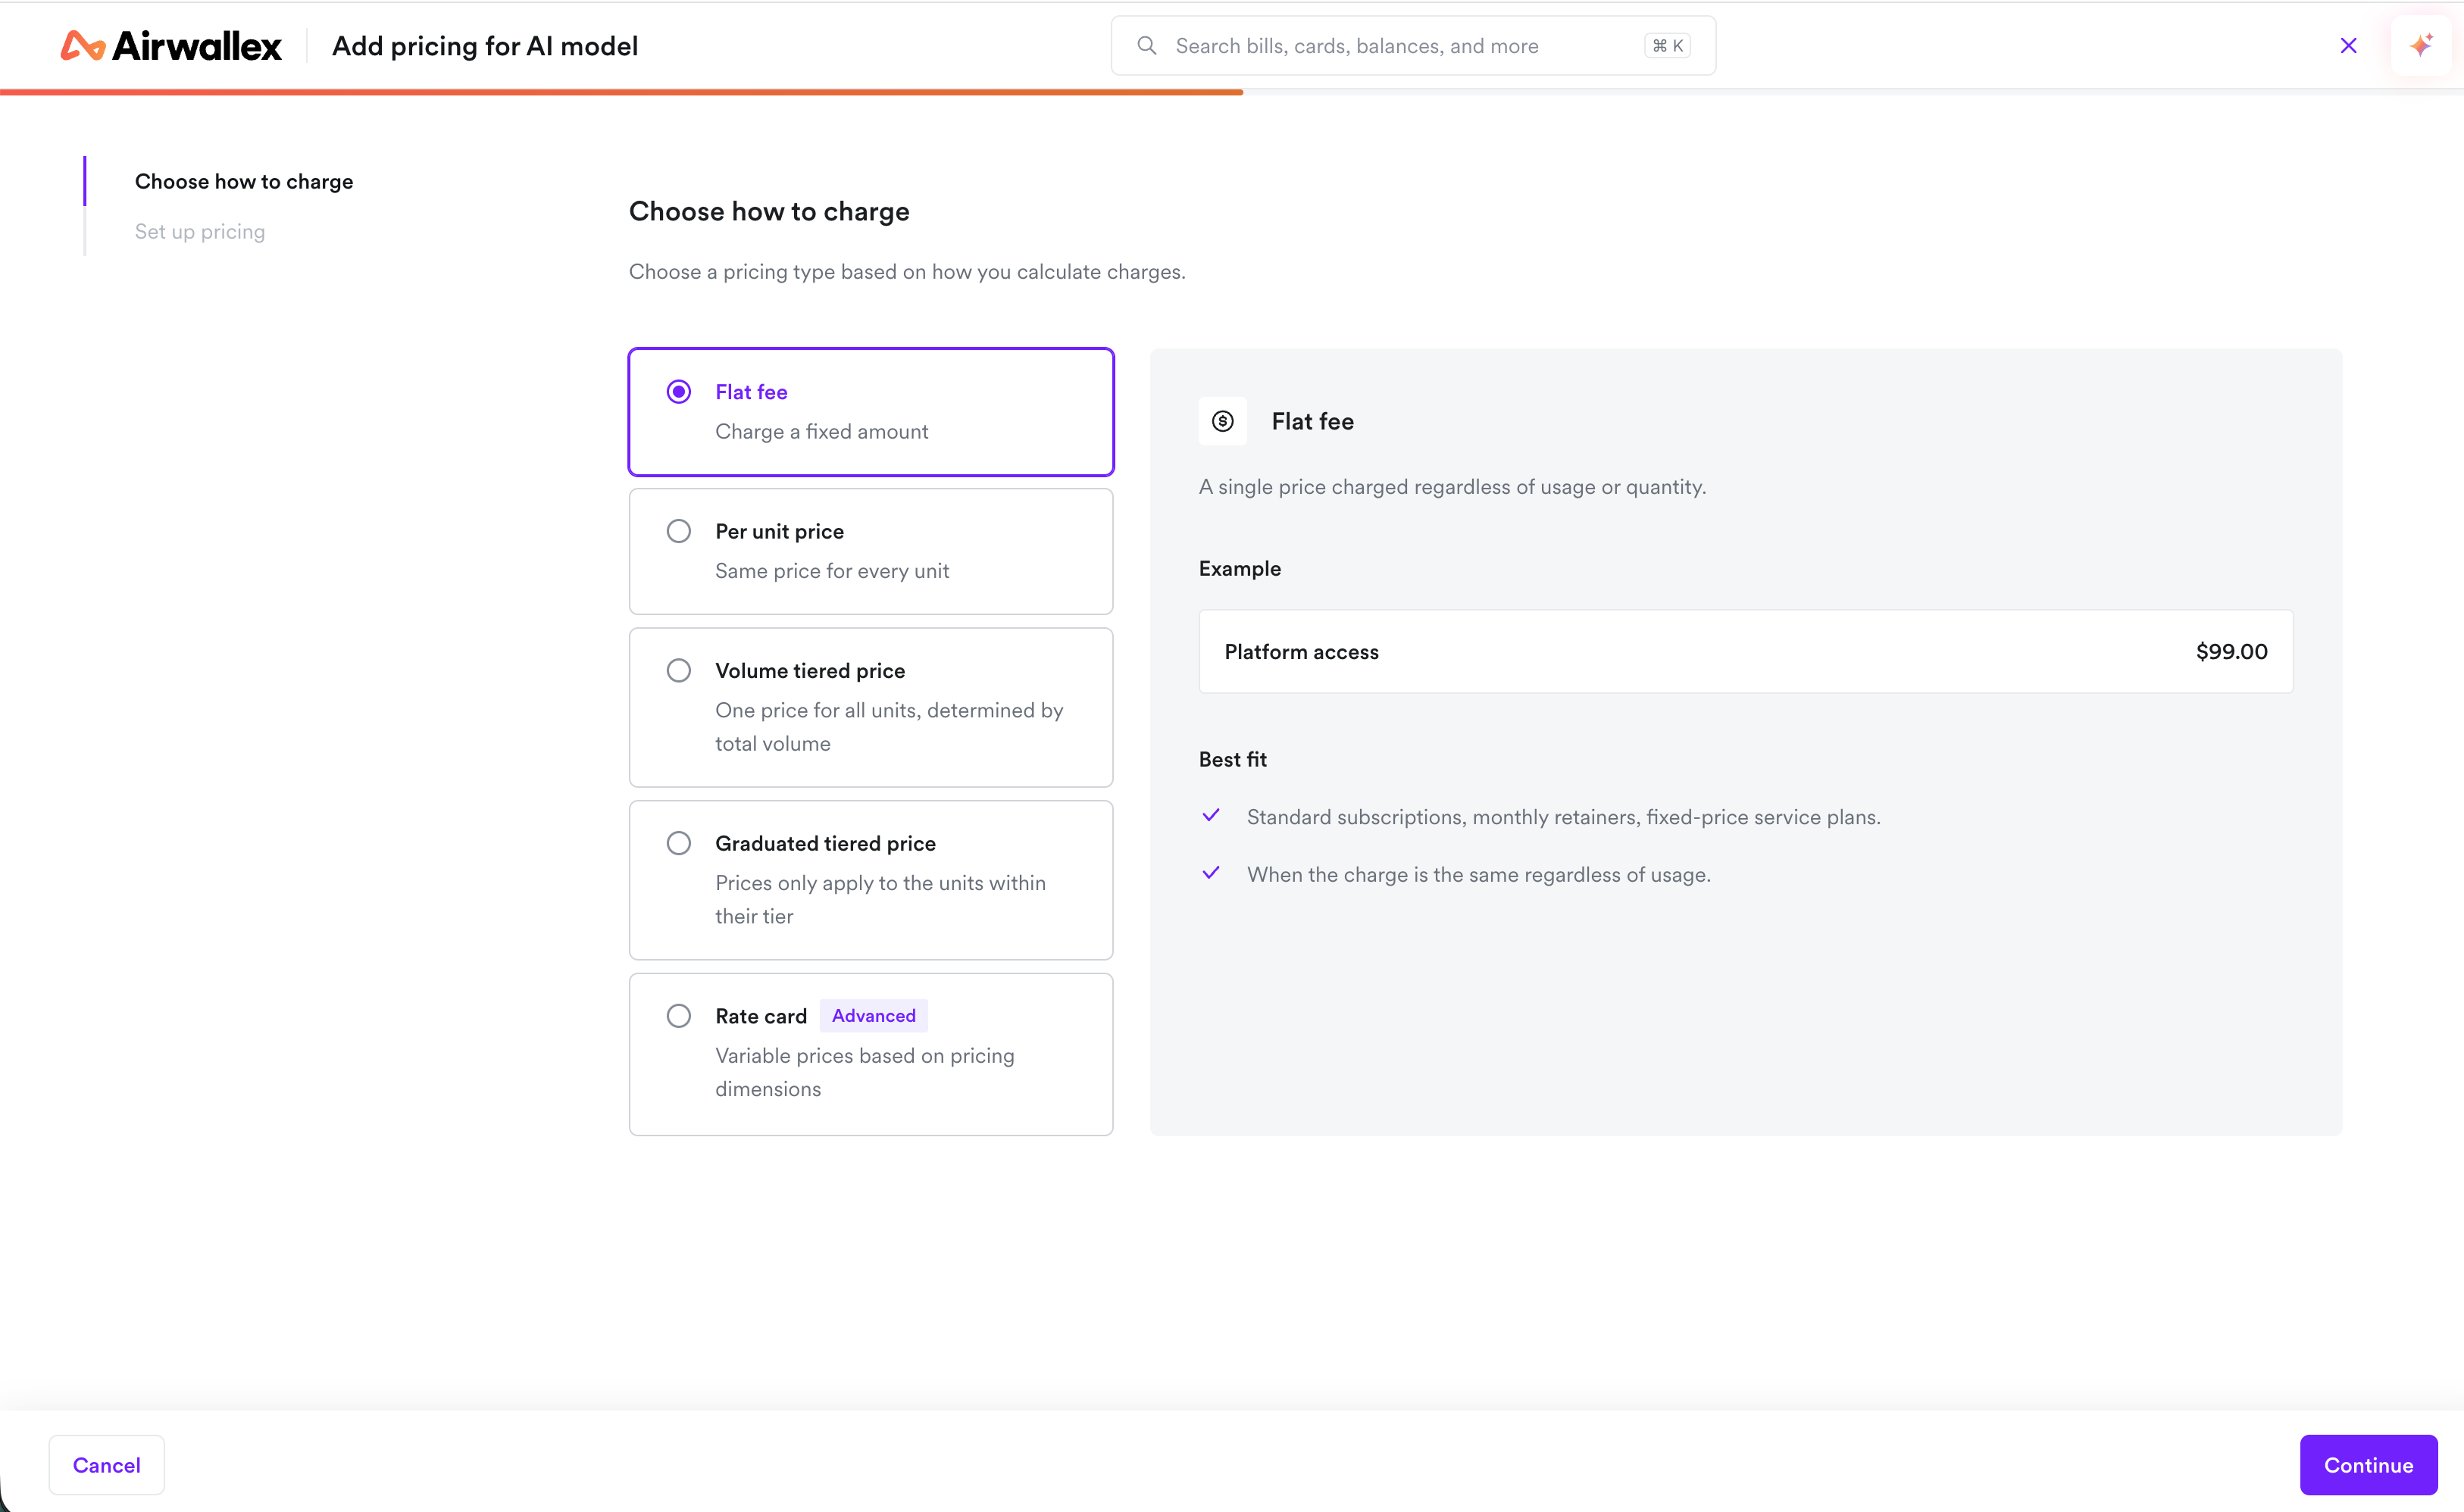
Task: Click the 'When the charge is the same' checkmark
Action: pos(1211,874)
